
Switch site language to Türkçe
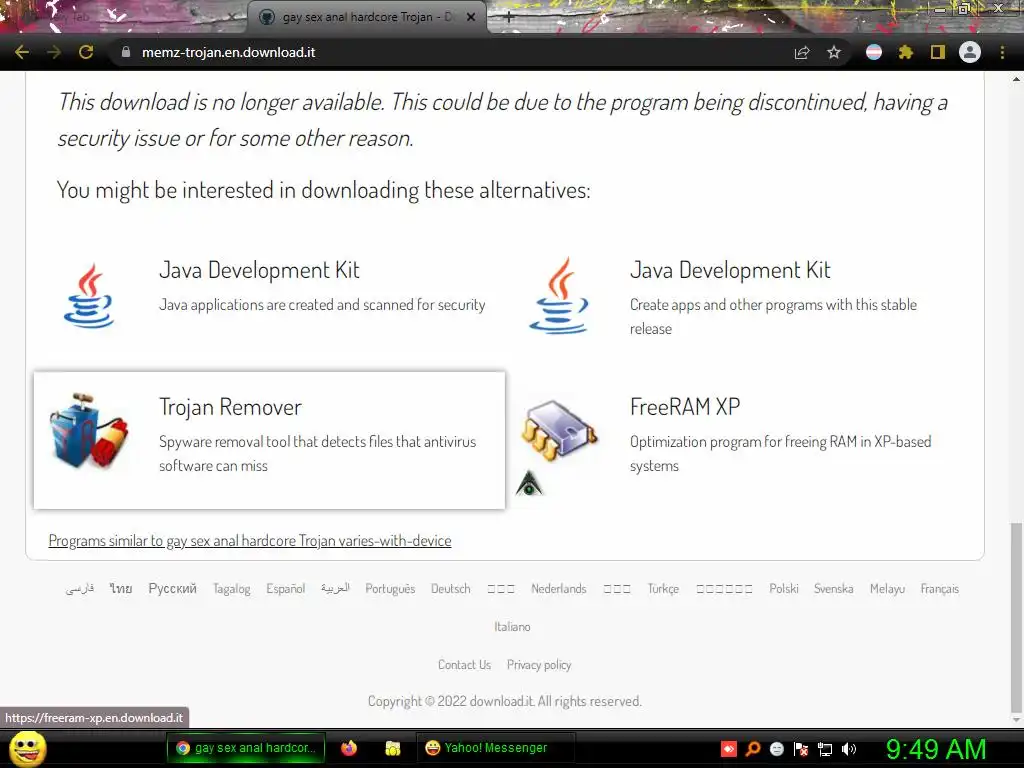click(663, 588)
